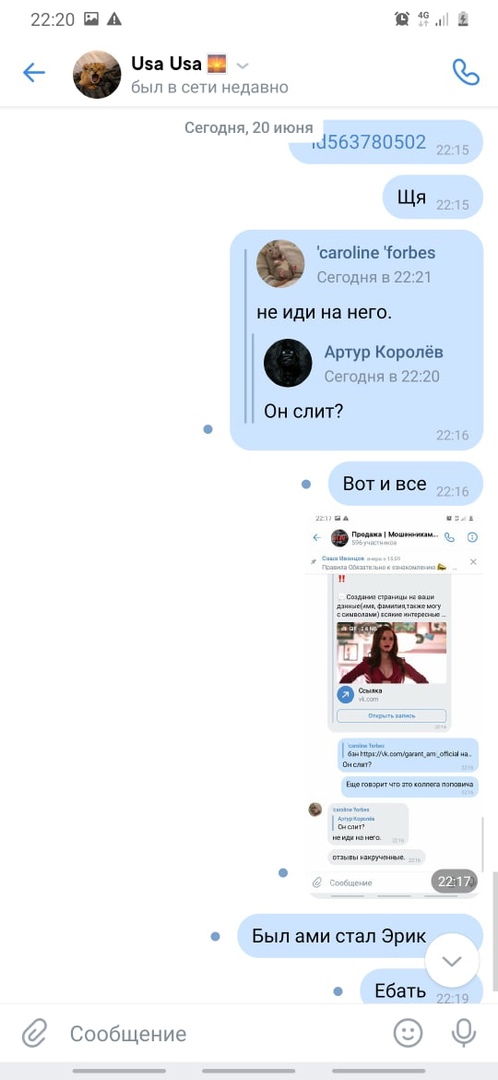Open the emoji sticker picker
The image size is (498, 1080).
[408, 1032]
